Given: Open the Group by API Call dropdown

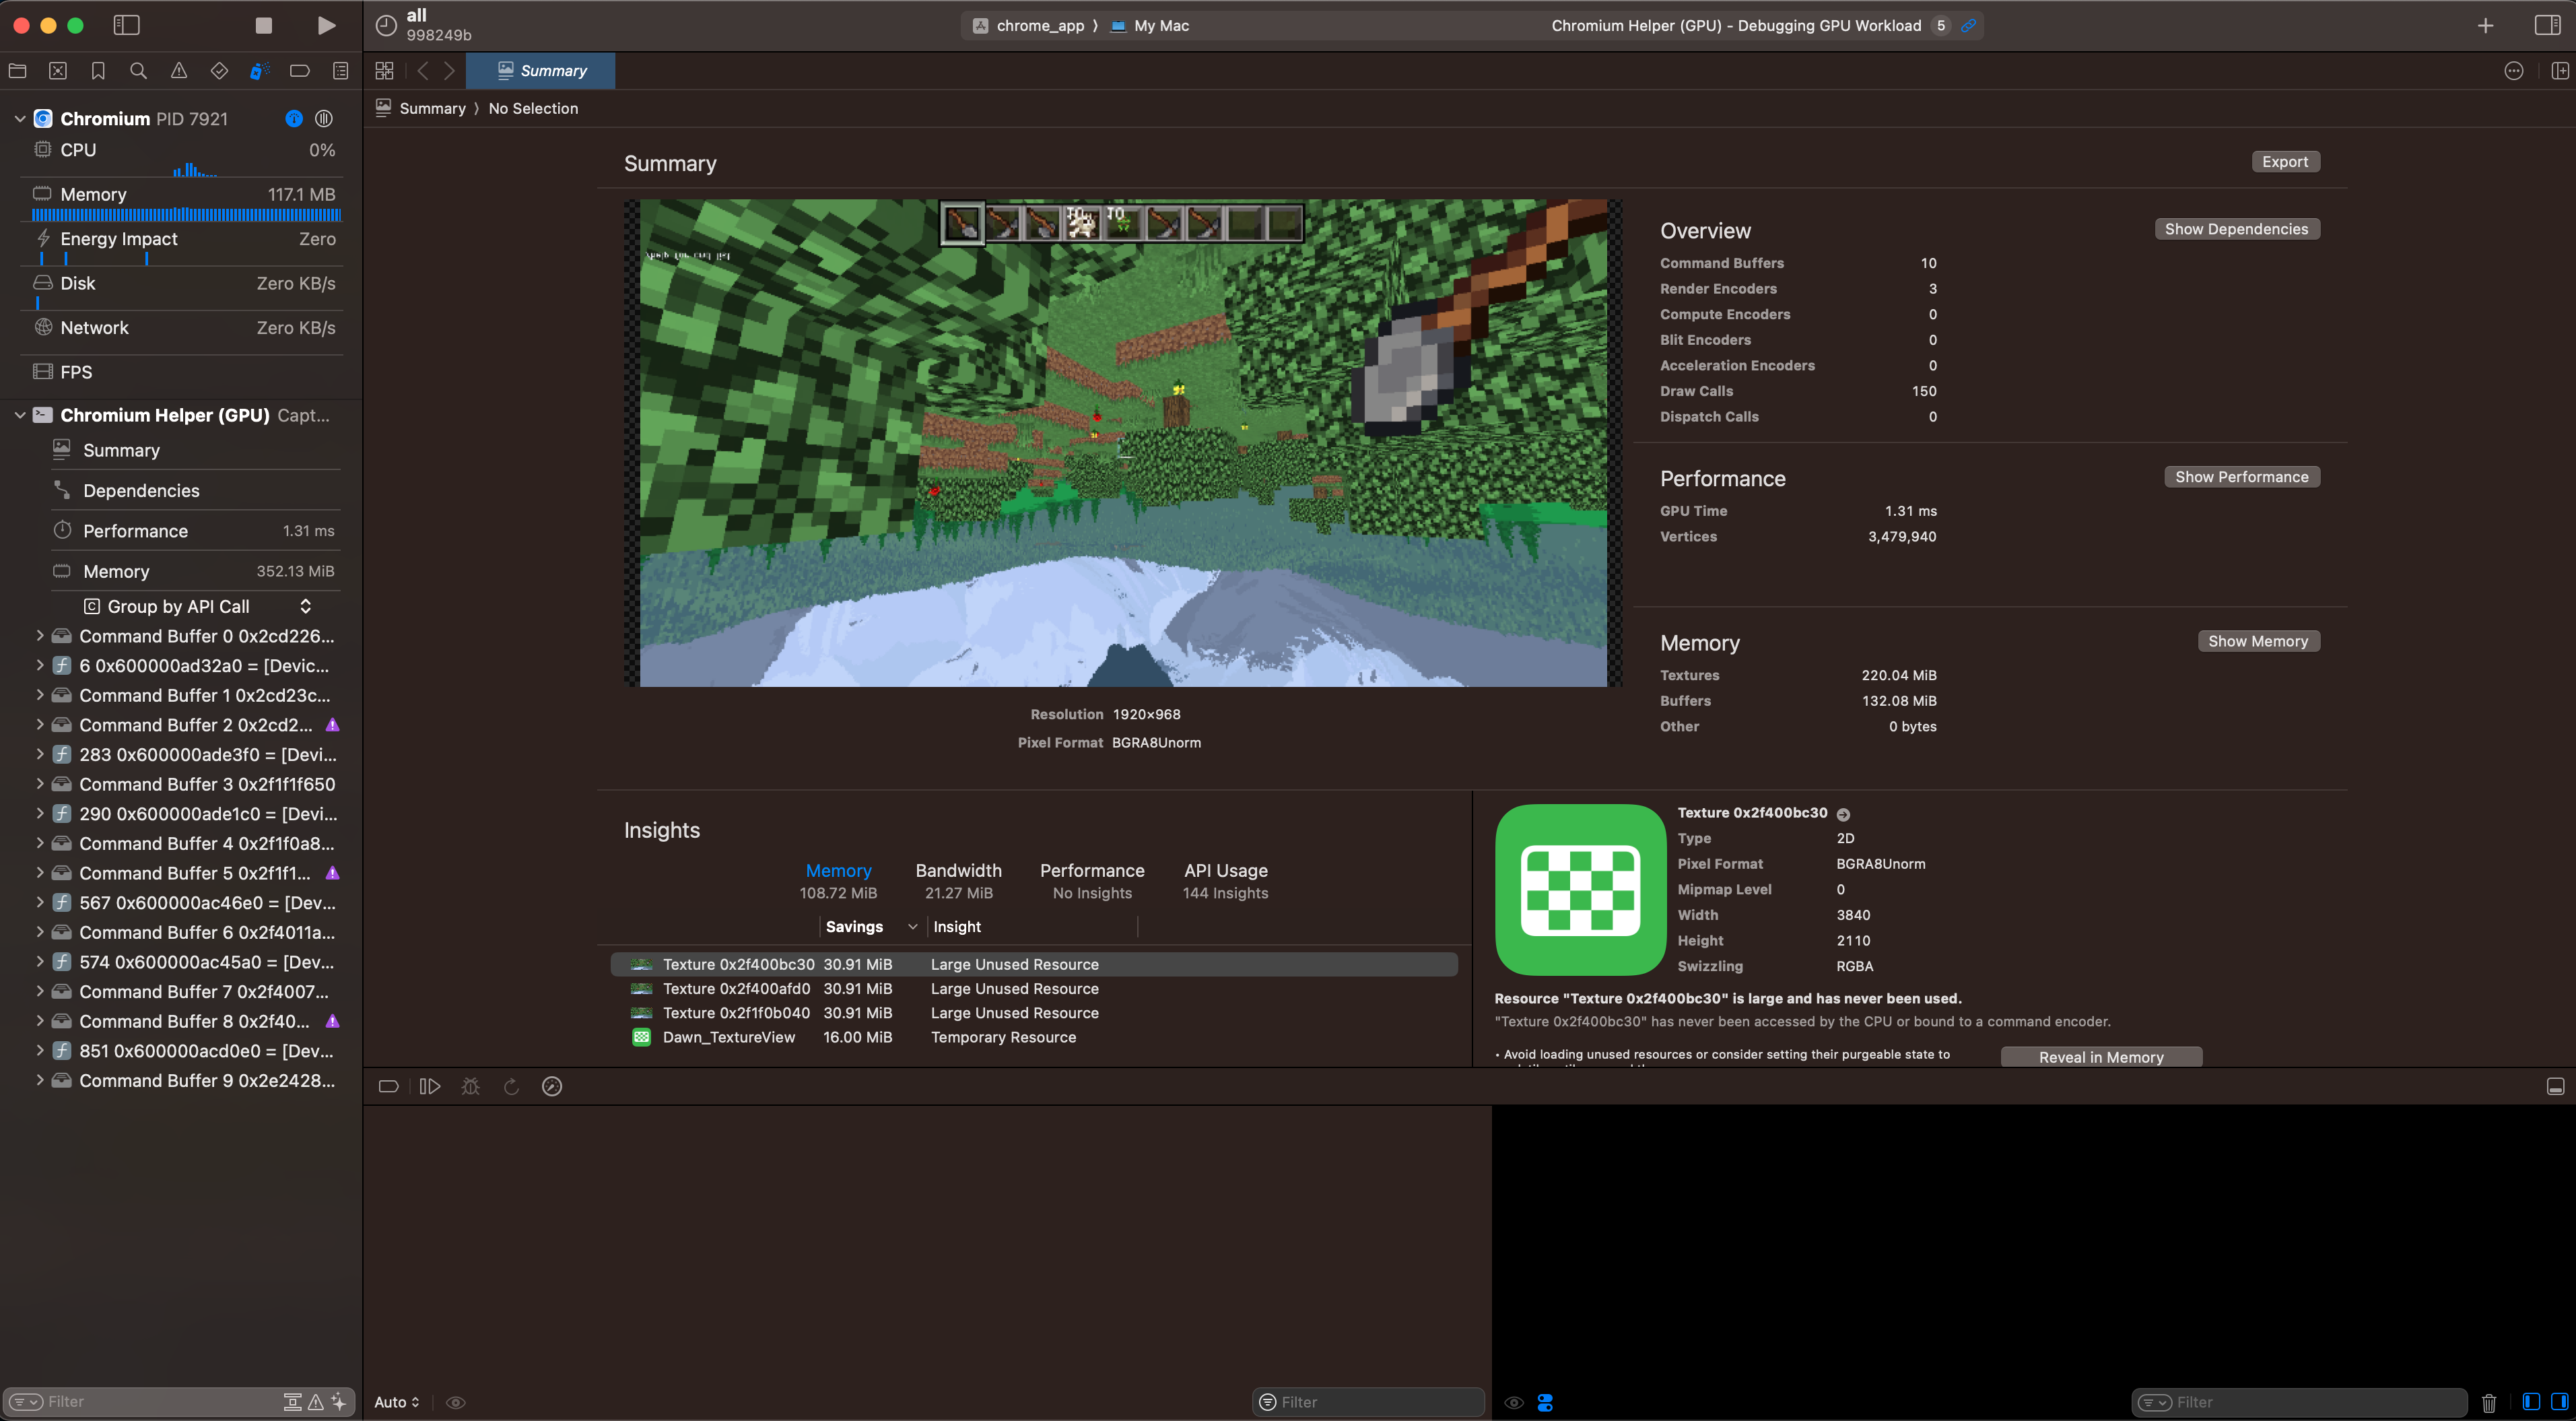Looking at the screenshot, I should tap(199, 607).
